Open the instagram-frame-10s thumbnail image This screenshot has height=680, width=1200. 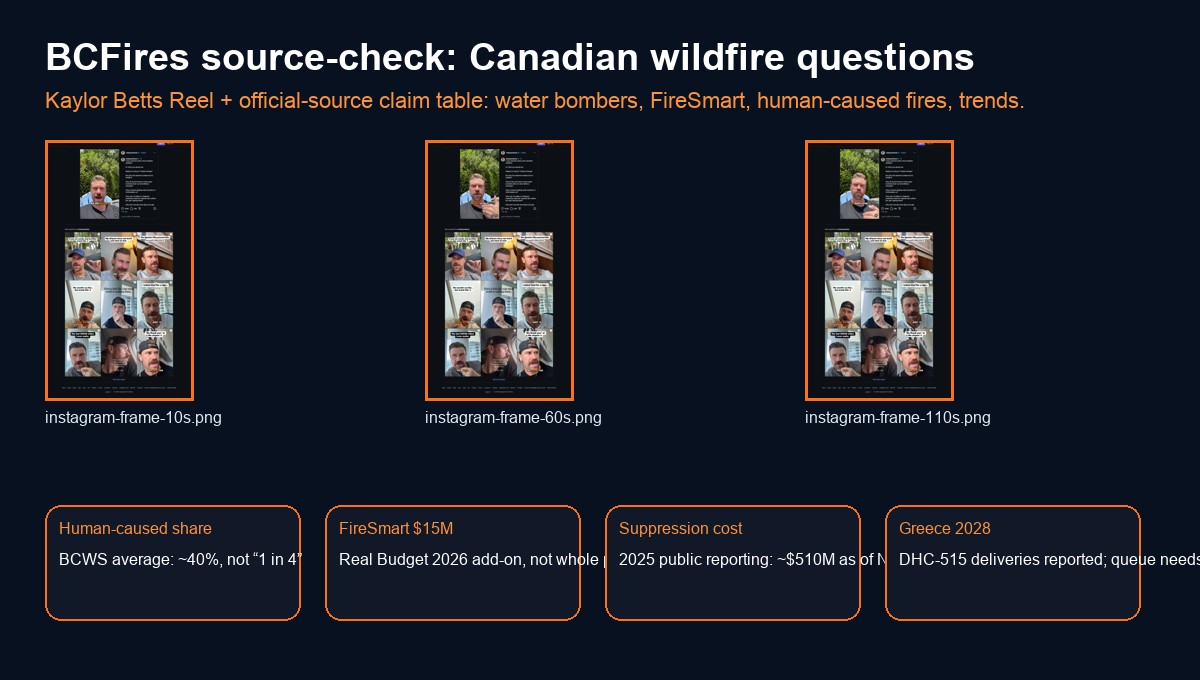point(119,270)
